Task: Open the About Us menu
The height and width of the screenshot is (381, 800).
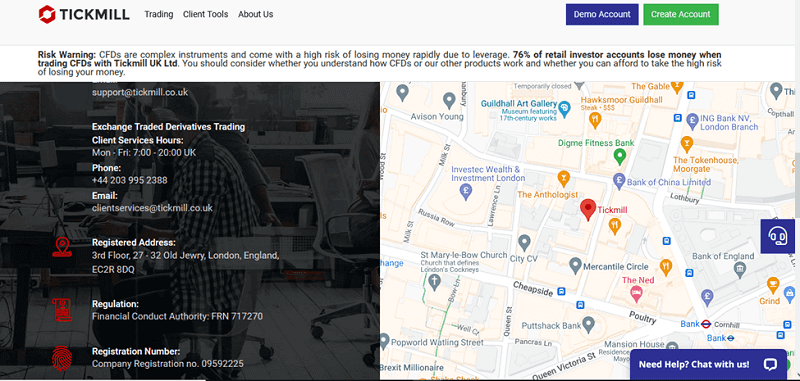Action: point(256,14)
